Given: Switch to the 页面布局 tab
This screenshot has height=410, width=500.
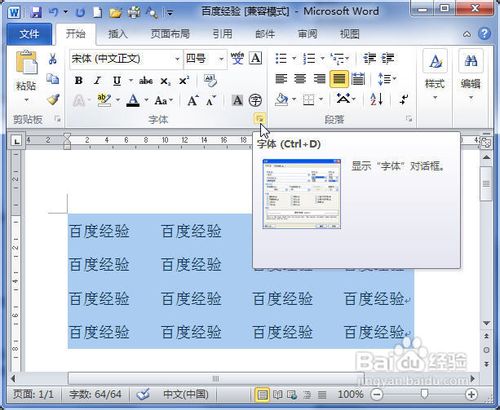Looking at the screenshot, I should pos(170,34).
